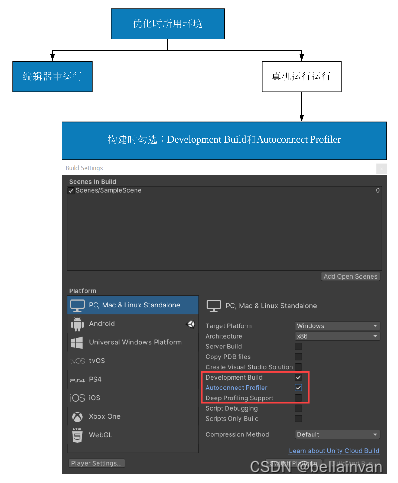Click the Autoconnect Profiler label text
Image resolution: width=398 pixels, height=483 pixels.
point(236,388)
